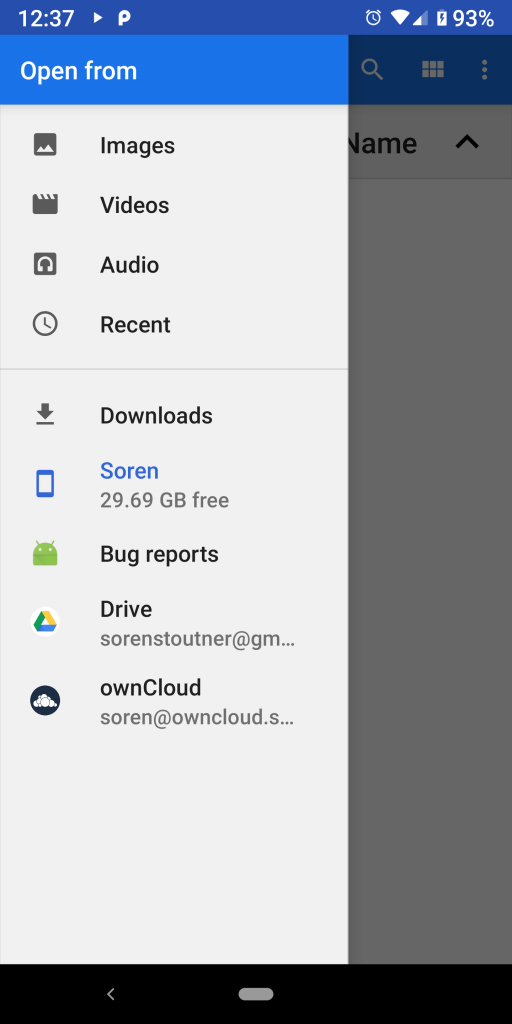The image size is (512, 1024).
Task: Tap the Soren phone storage icon
Action: [x=45, y=484]
